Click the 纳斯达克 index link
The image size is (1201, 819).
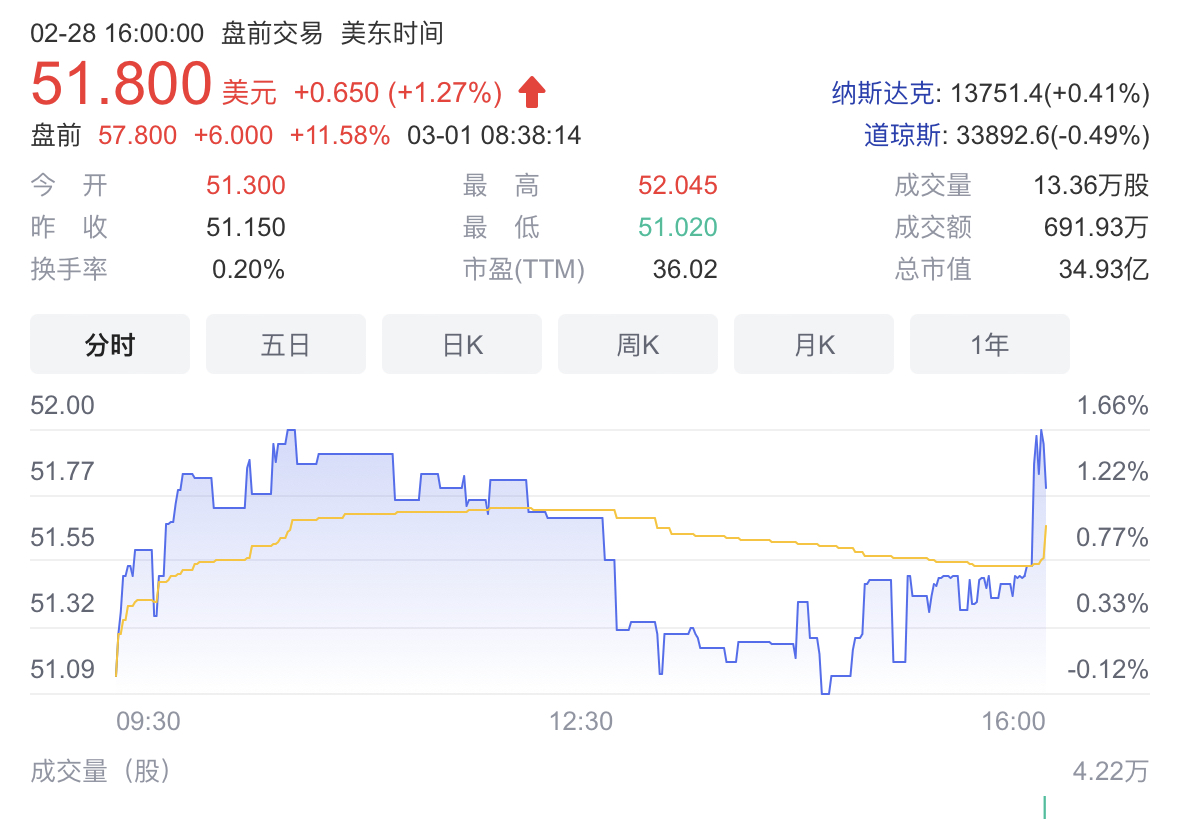(x=885, y=94)
